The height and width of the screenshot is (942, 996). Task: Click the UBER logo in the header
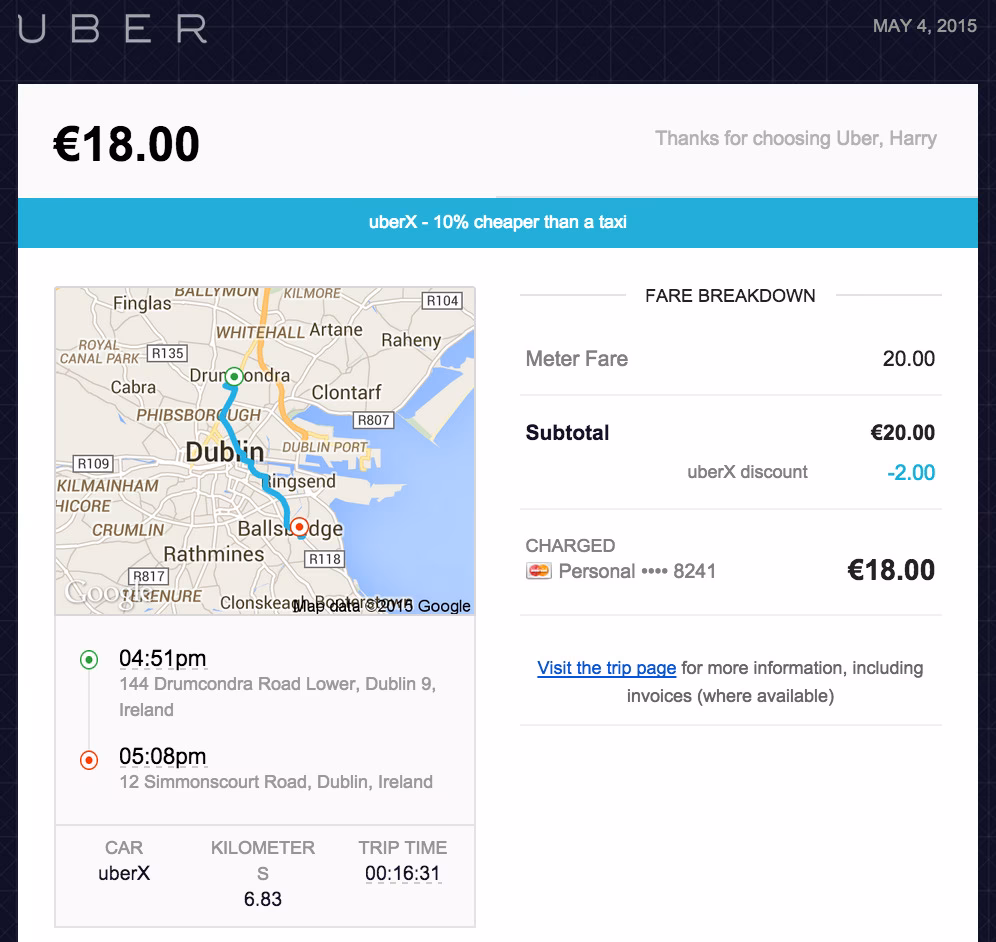point(110,29)
